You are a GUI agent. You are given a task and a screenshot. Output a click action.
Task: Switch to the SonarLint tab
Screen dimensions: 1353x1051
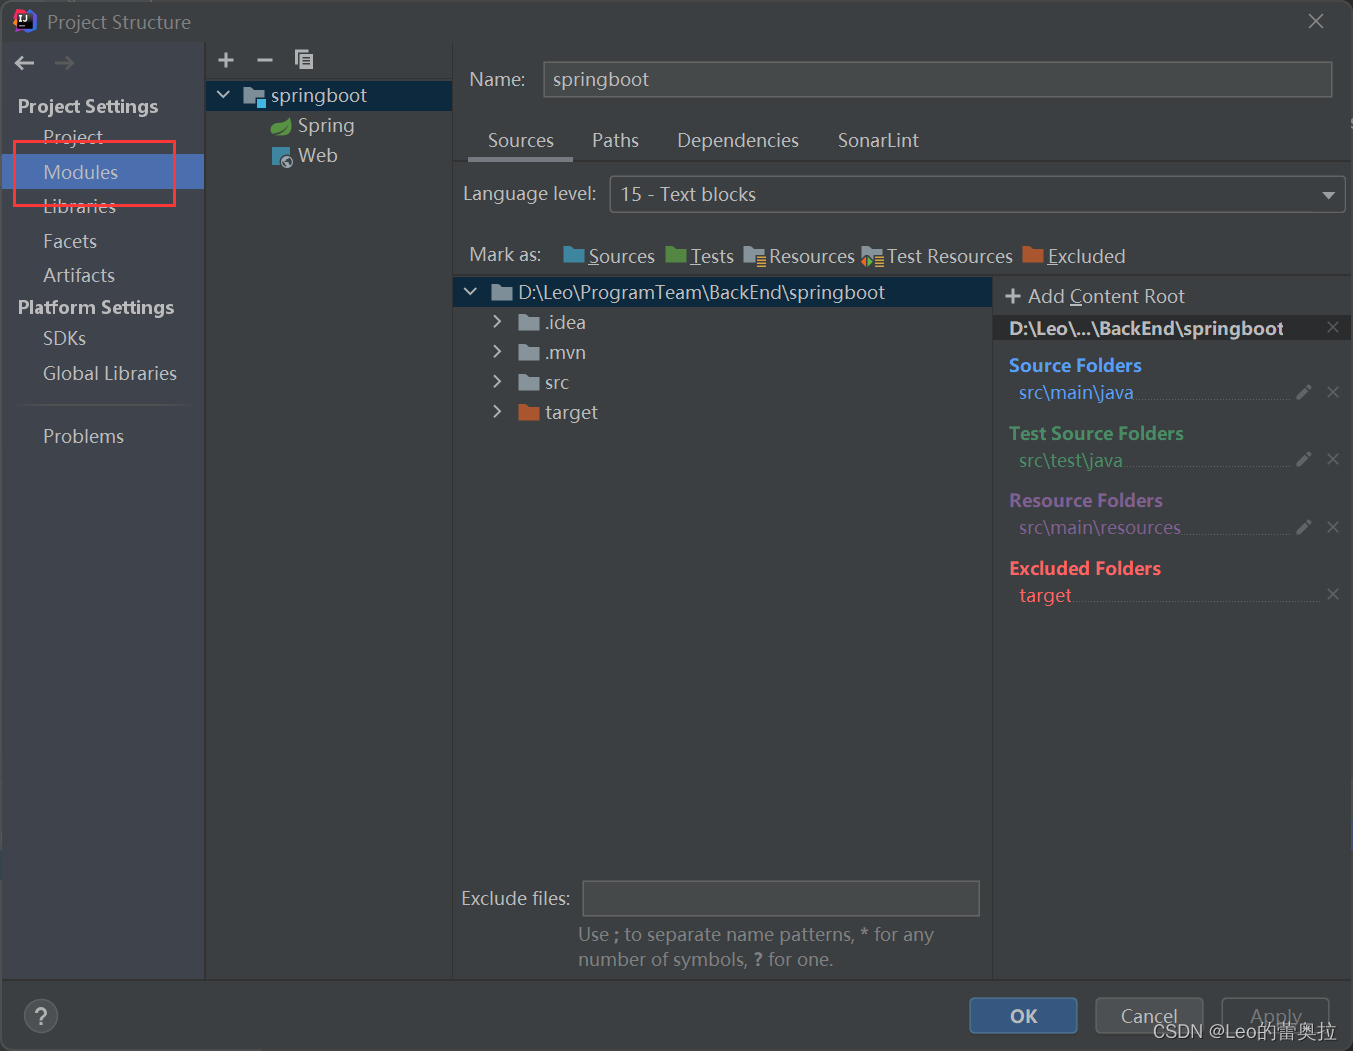coord(878,141)
